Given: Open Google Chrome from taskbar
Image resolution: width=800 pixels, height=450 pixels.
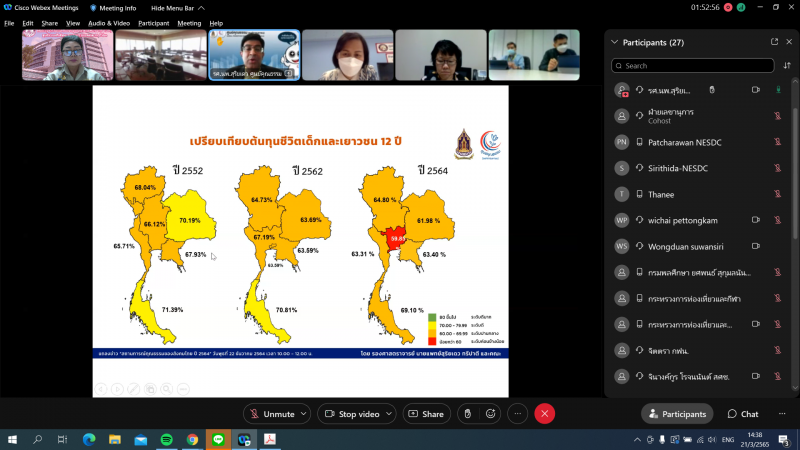Looking at the screenshot, I should click(x=192, y=439).
